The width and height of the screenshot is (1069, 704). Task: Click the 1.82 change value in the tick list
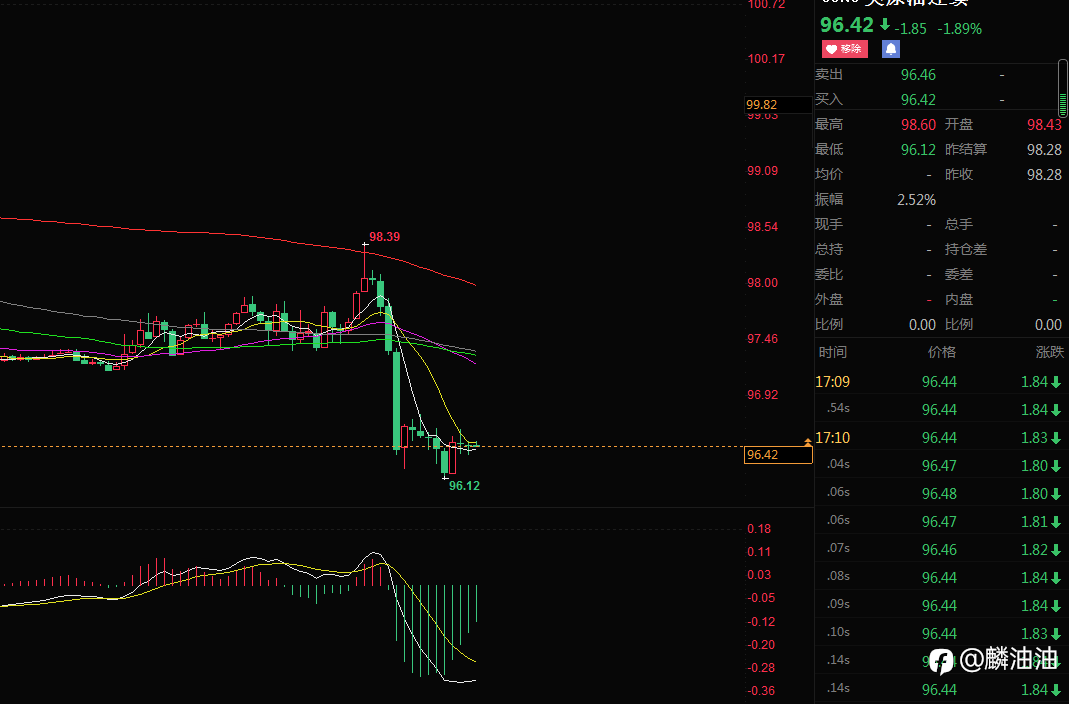point(1034,549)
